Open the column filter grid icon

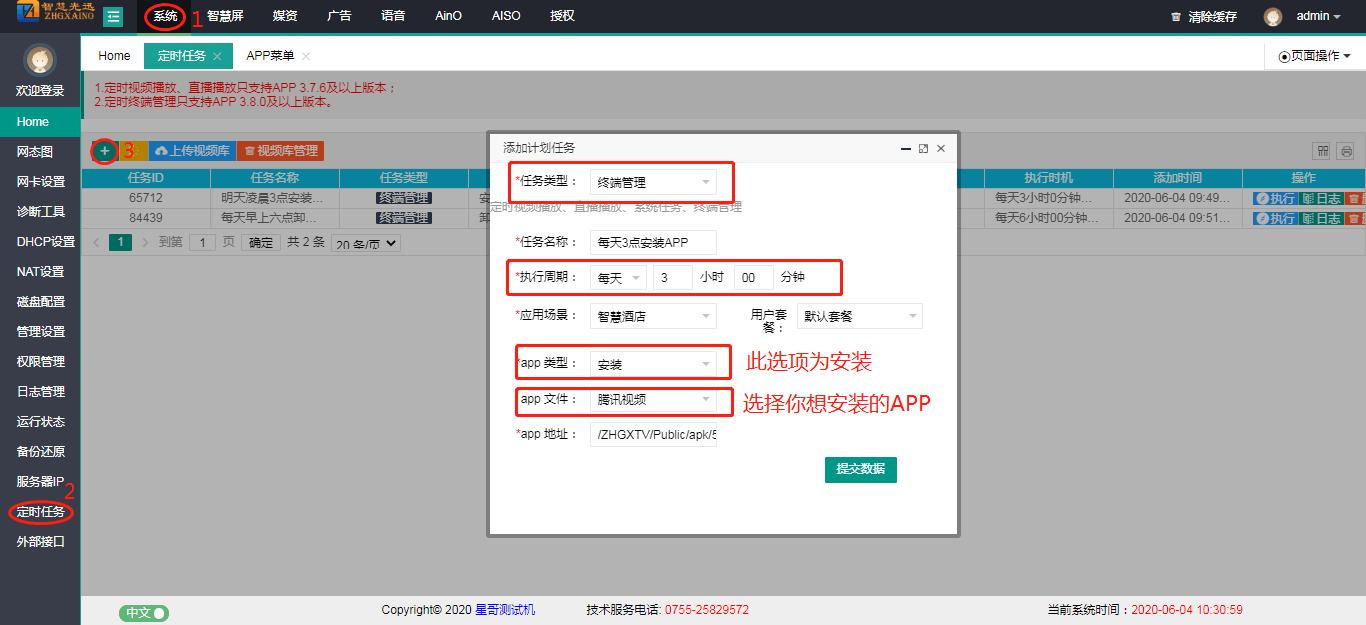[x=1323, y=151]
